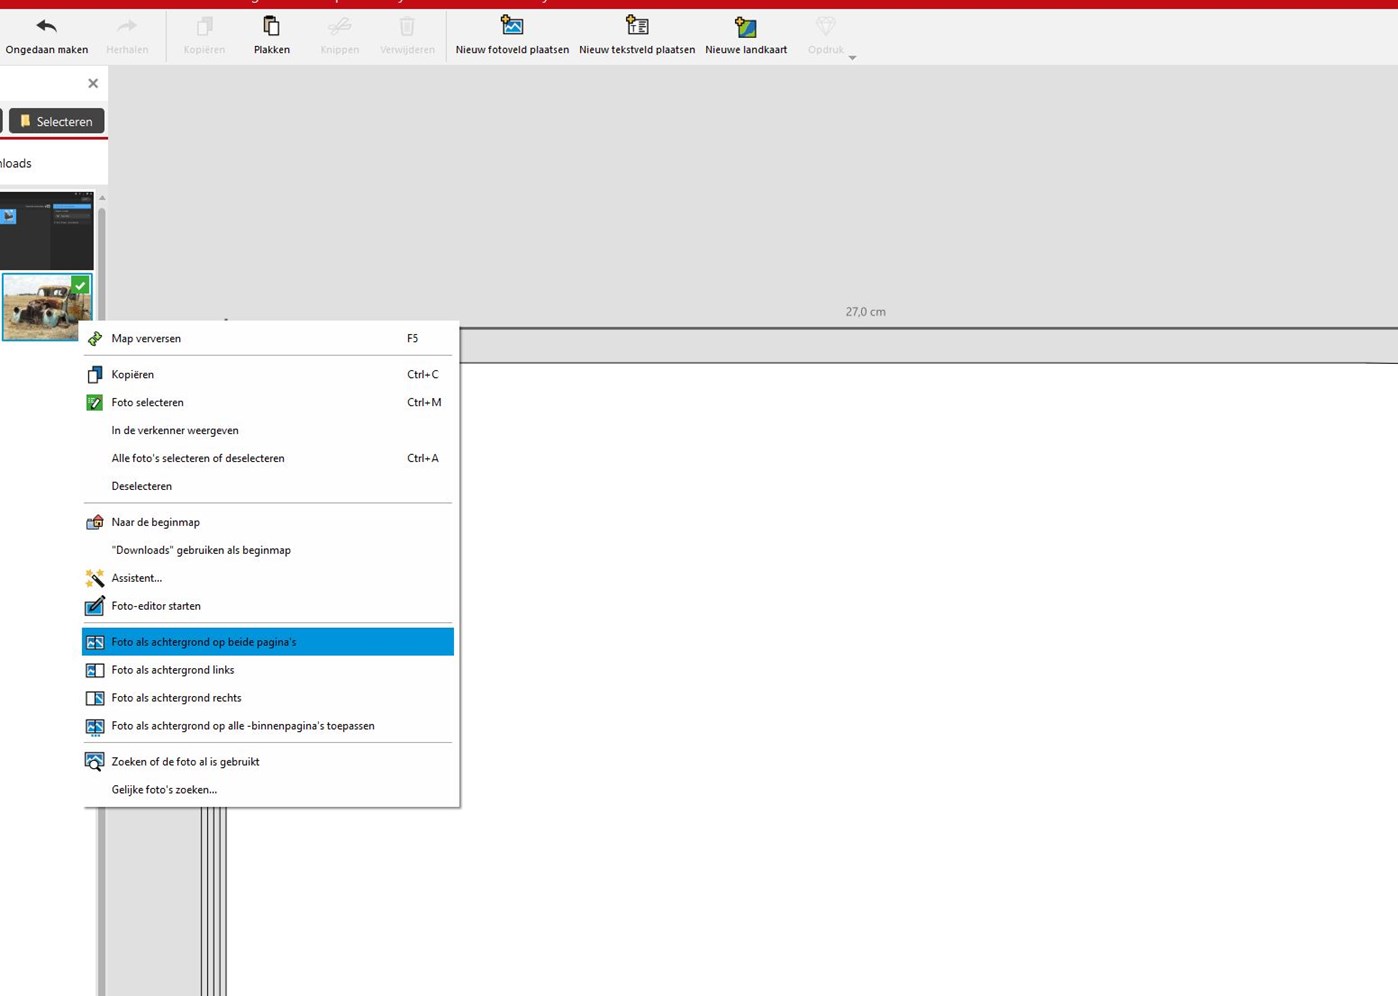The image size is (1398, 996).
Task: Select the dark screenshot thumbnail
Action: (46, 230)
